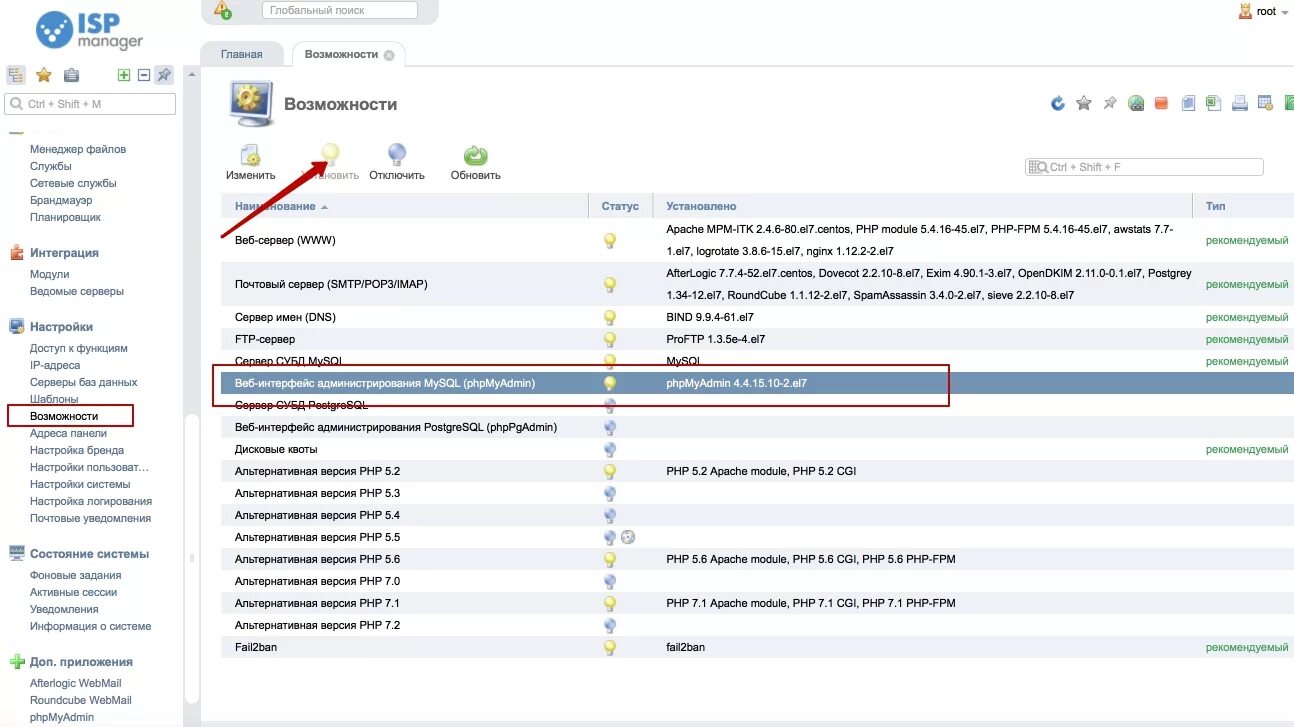Viewport: 1294px width, 727px height.
Task: Collapse the Состояние системы section
Action: click(89, 554)
